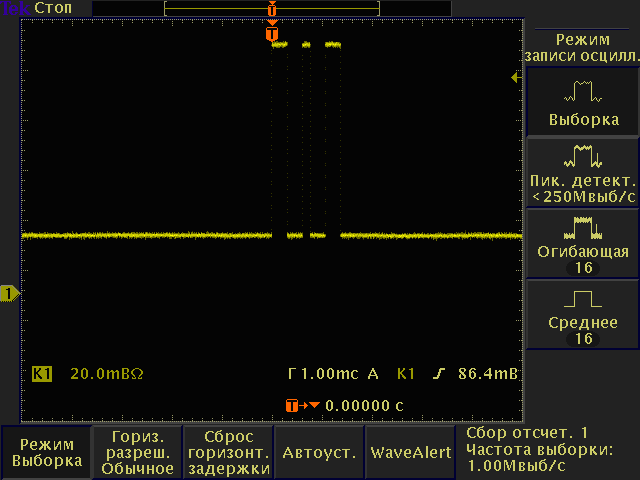Select the Среднее 16 averaging mode
Viewport: 640px width, 480px height.
(x=583, y=314)
